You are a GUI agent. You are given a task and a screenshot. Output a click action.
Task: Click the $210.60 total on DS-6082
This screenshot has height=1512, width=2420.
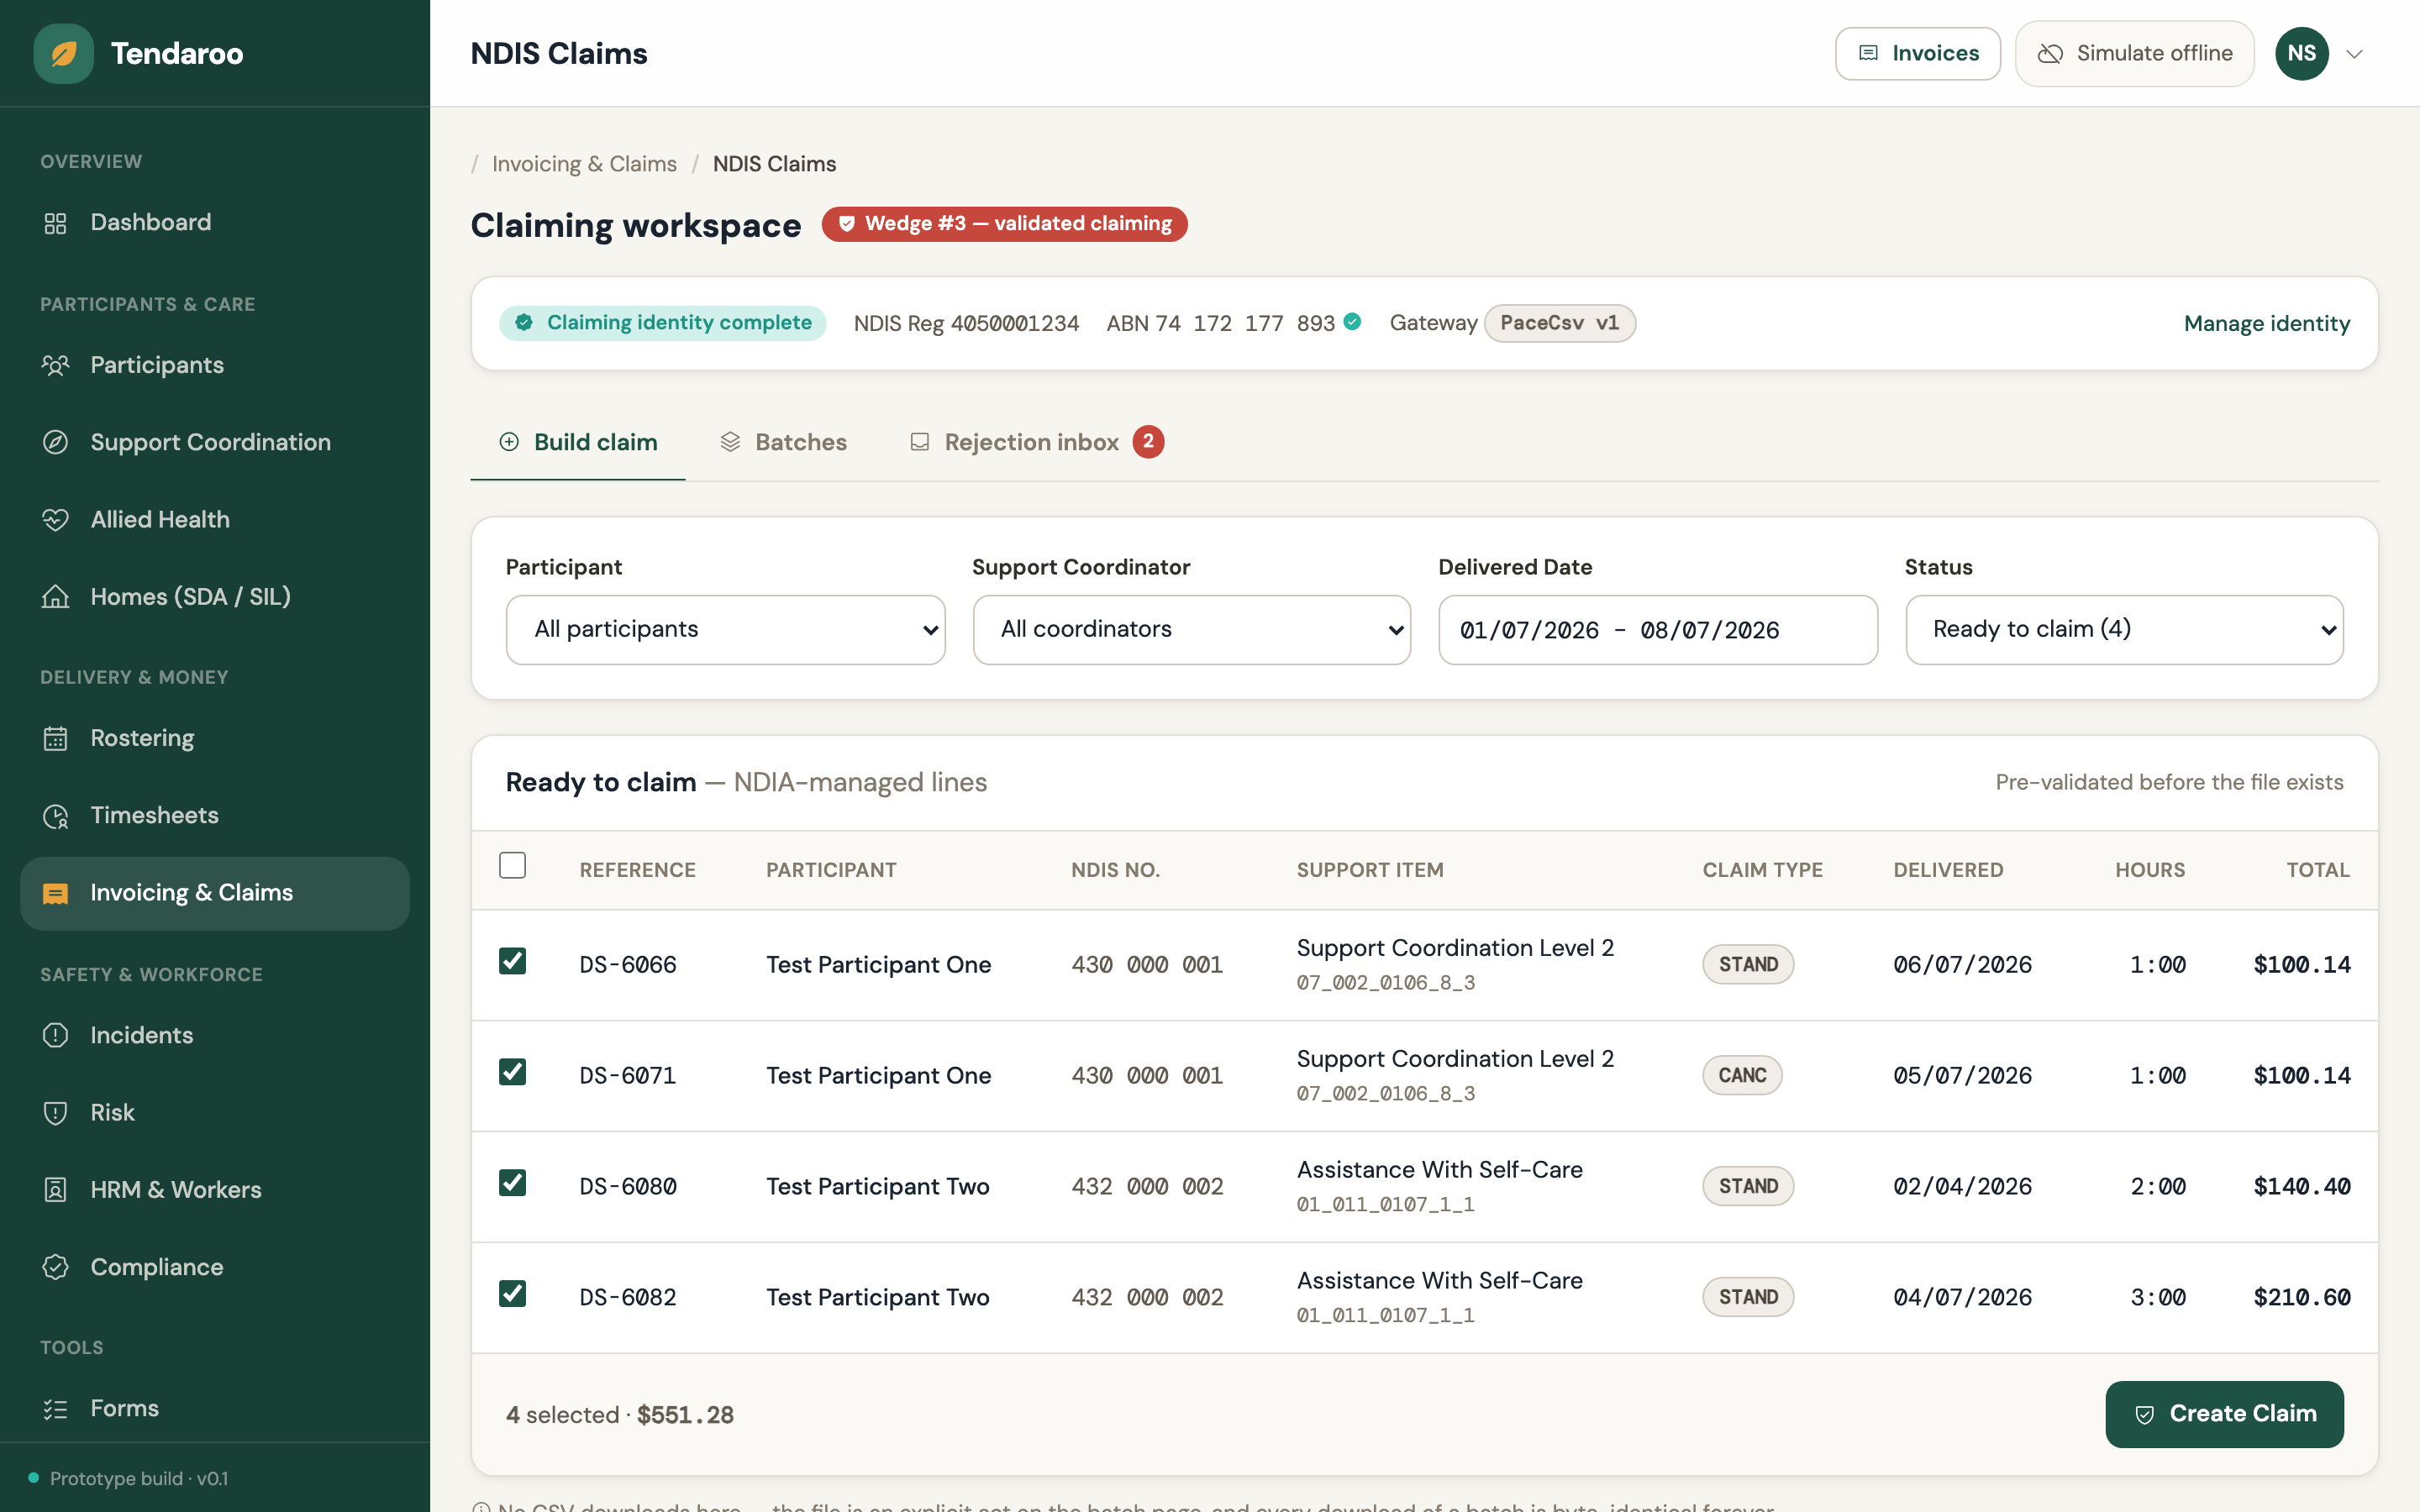pyautogui.click(x=2301, y=1297)
